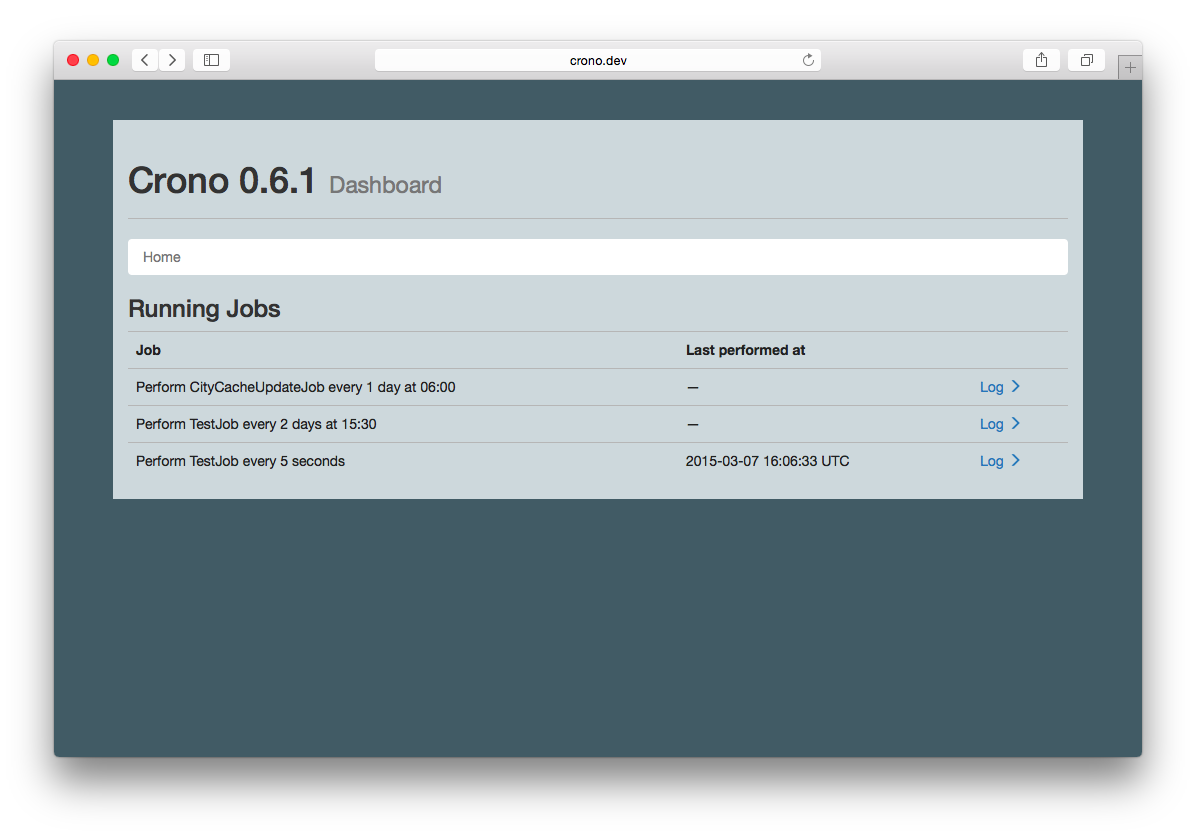The height and width of the screenshot is (832, 1199).
Task: Go back using Safari's back arrow
Action: 144,60
